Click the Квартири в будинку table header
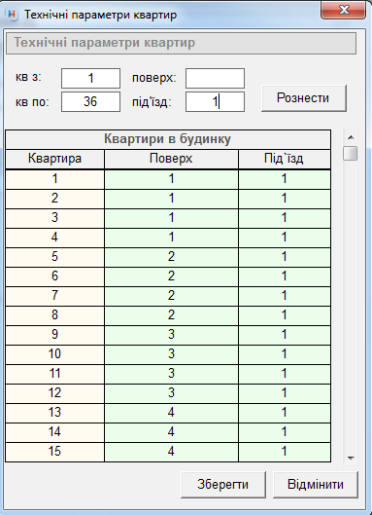 tap(168, 139)
